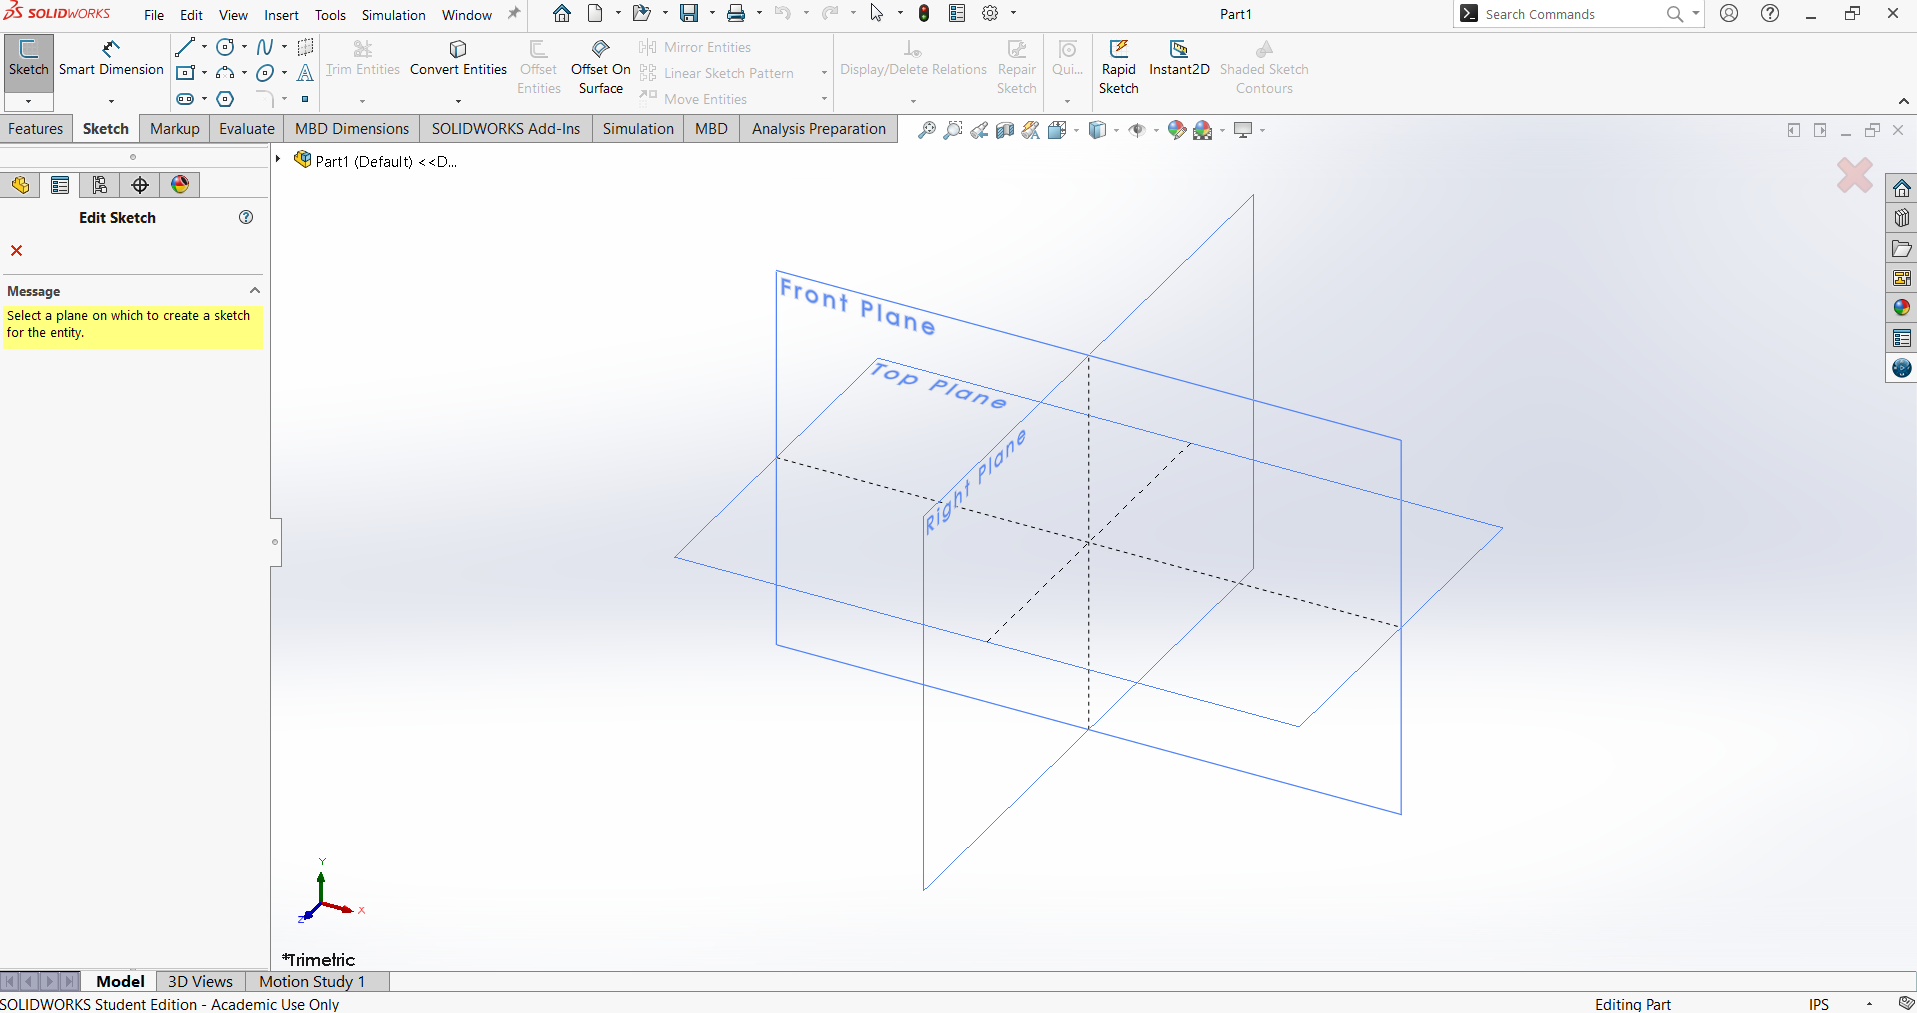
Task: Open the DimXpertManager tab
Action: tap(140, 185)
